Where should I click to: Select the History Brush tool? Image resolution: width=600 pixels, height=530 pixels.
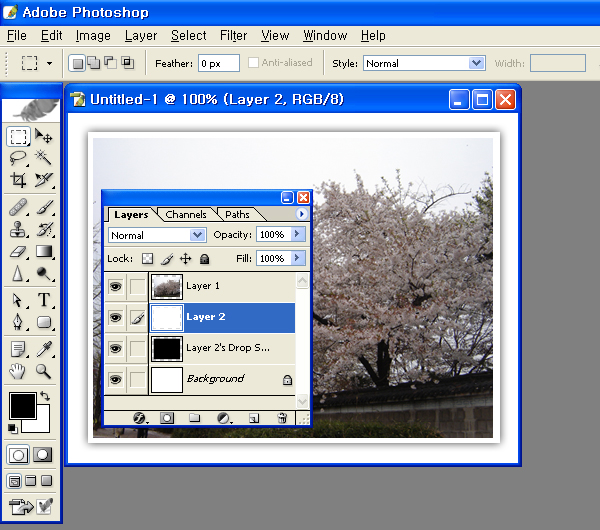pos(43,229)
